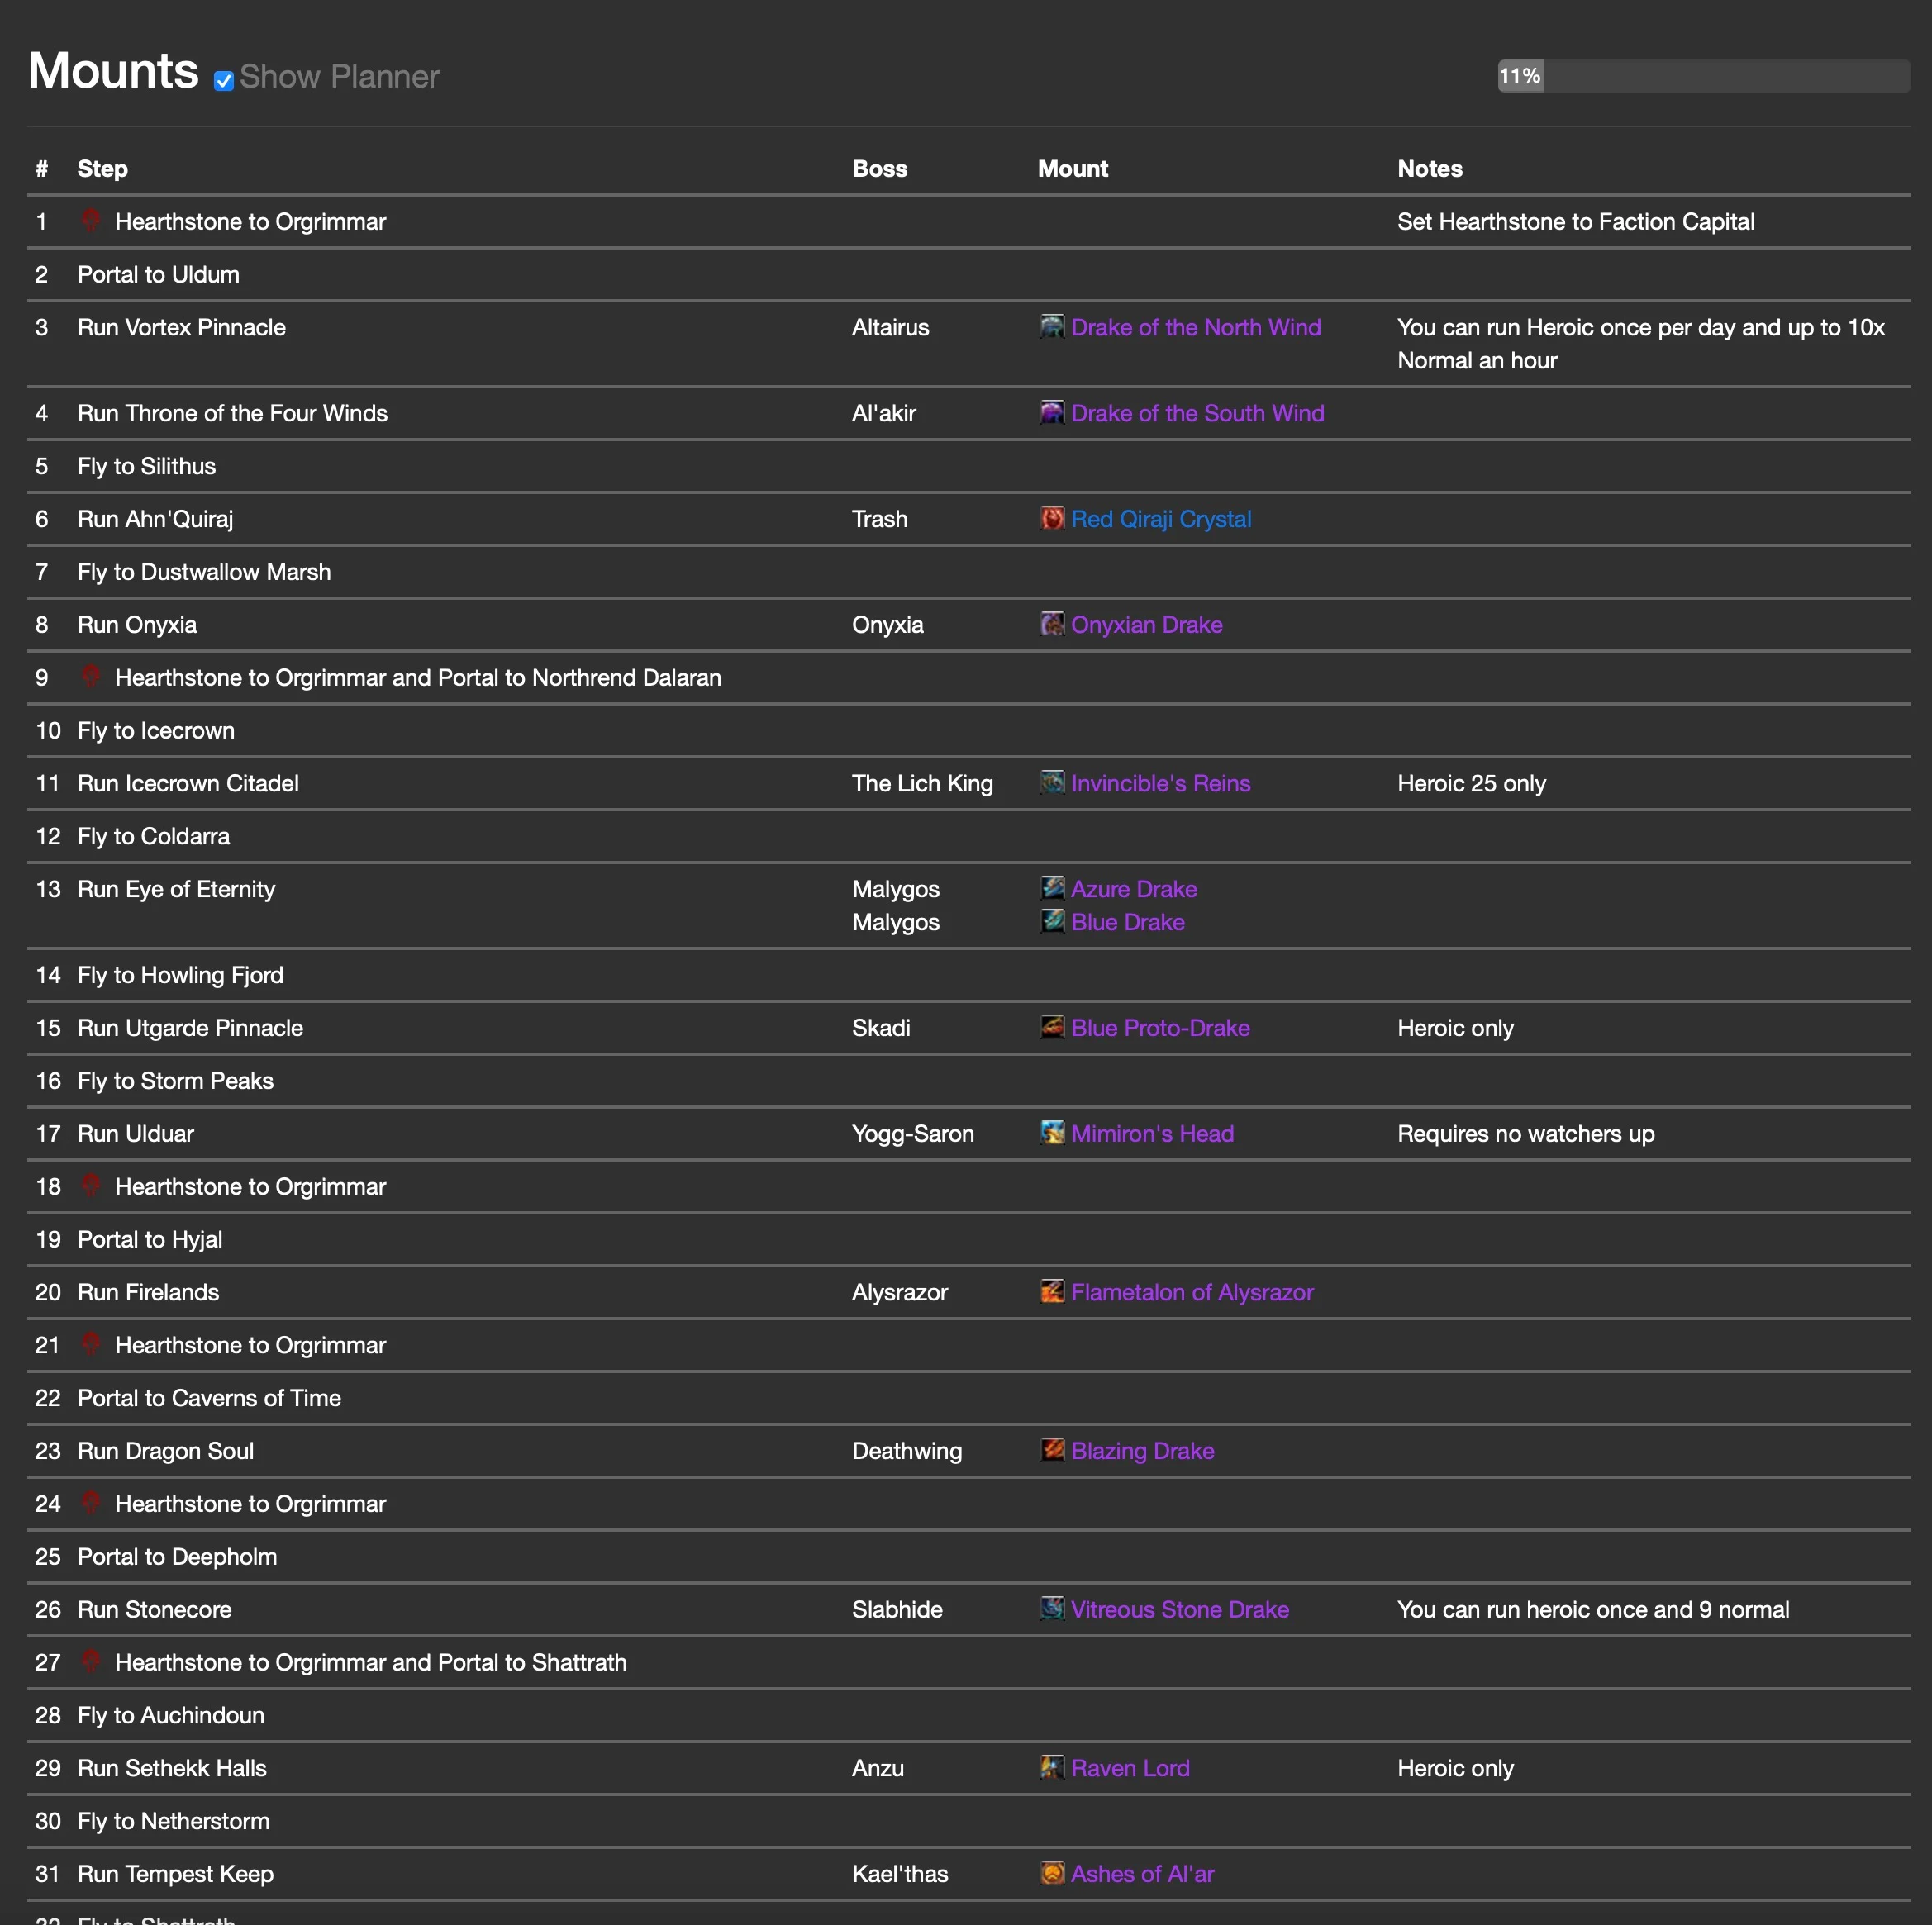Select the 'Run Ahn'Quiraj' step

click(155, 519)
